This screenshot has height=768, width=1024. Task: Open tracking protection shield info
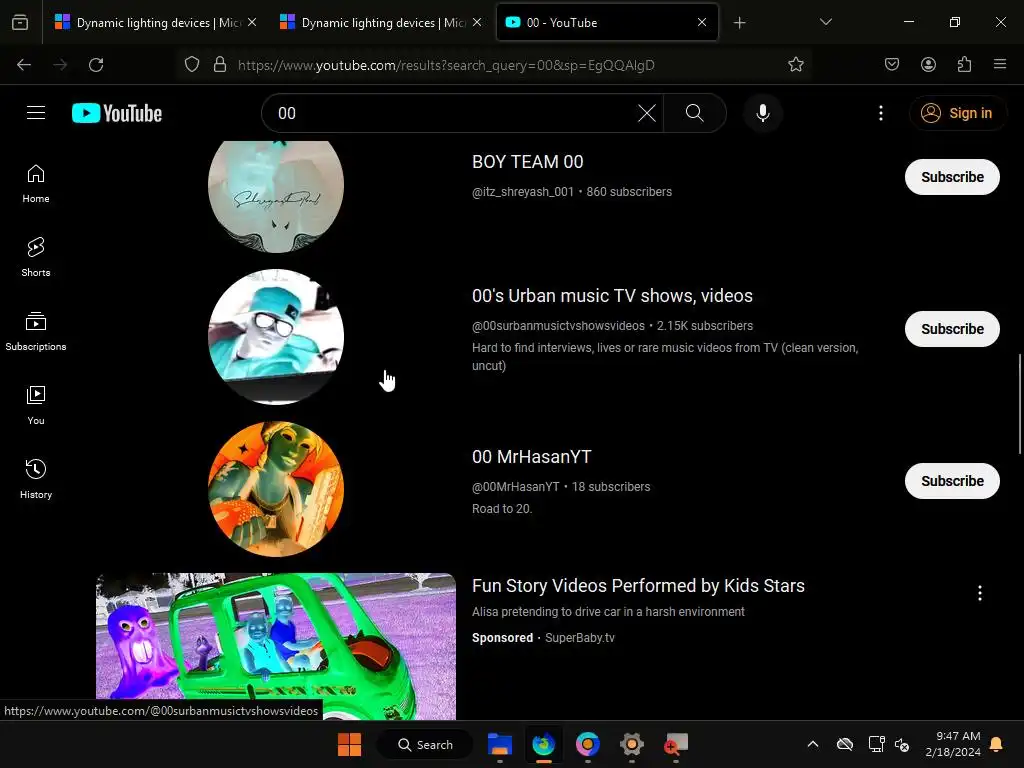pos(191,65)
